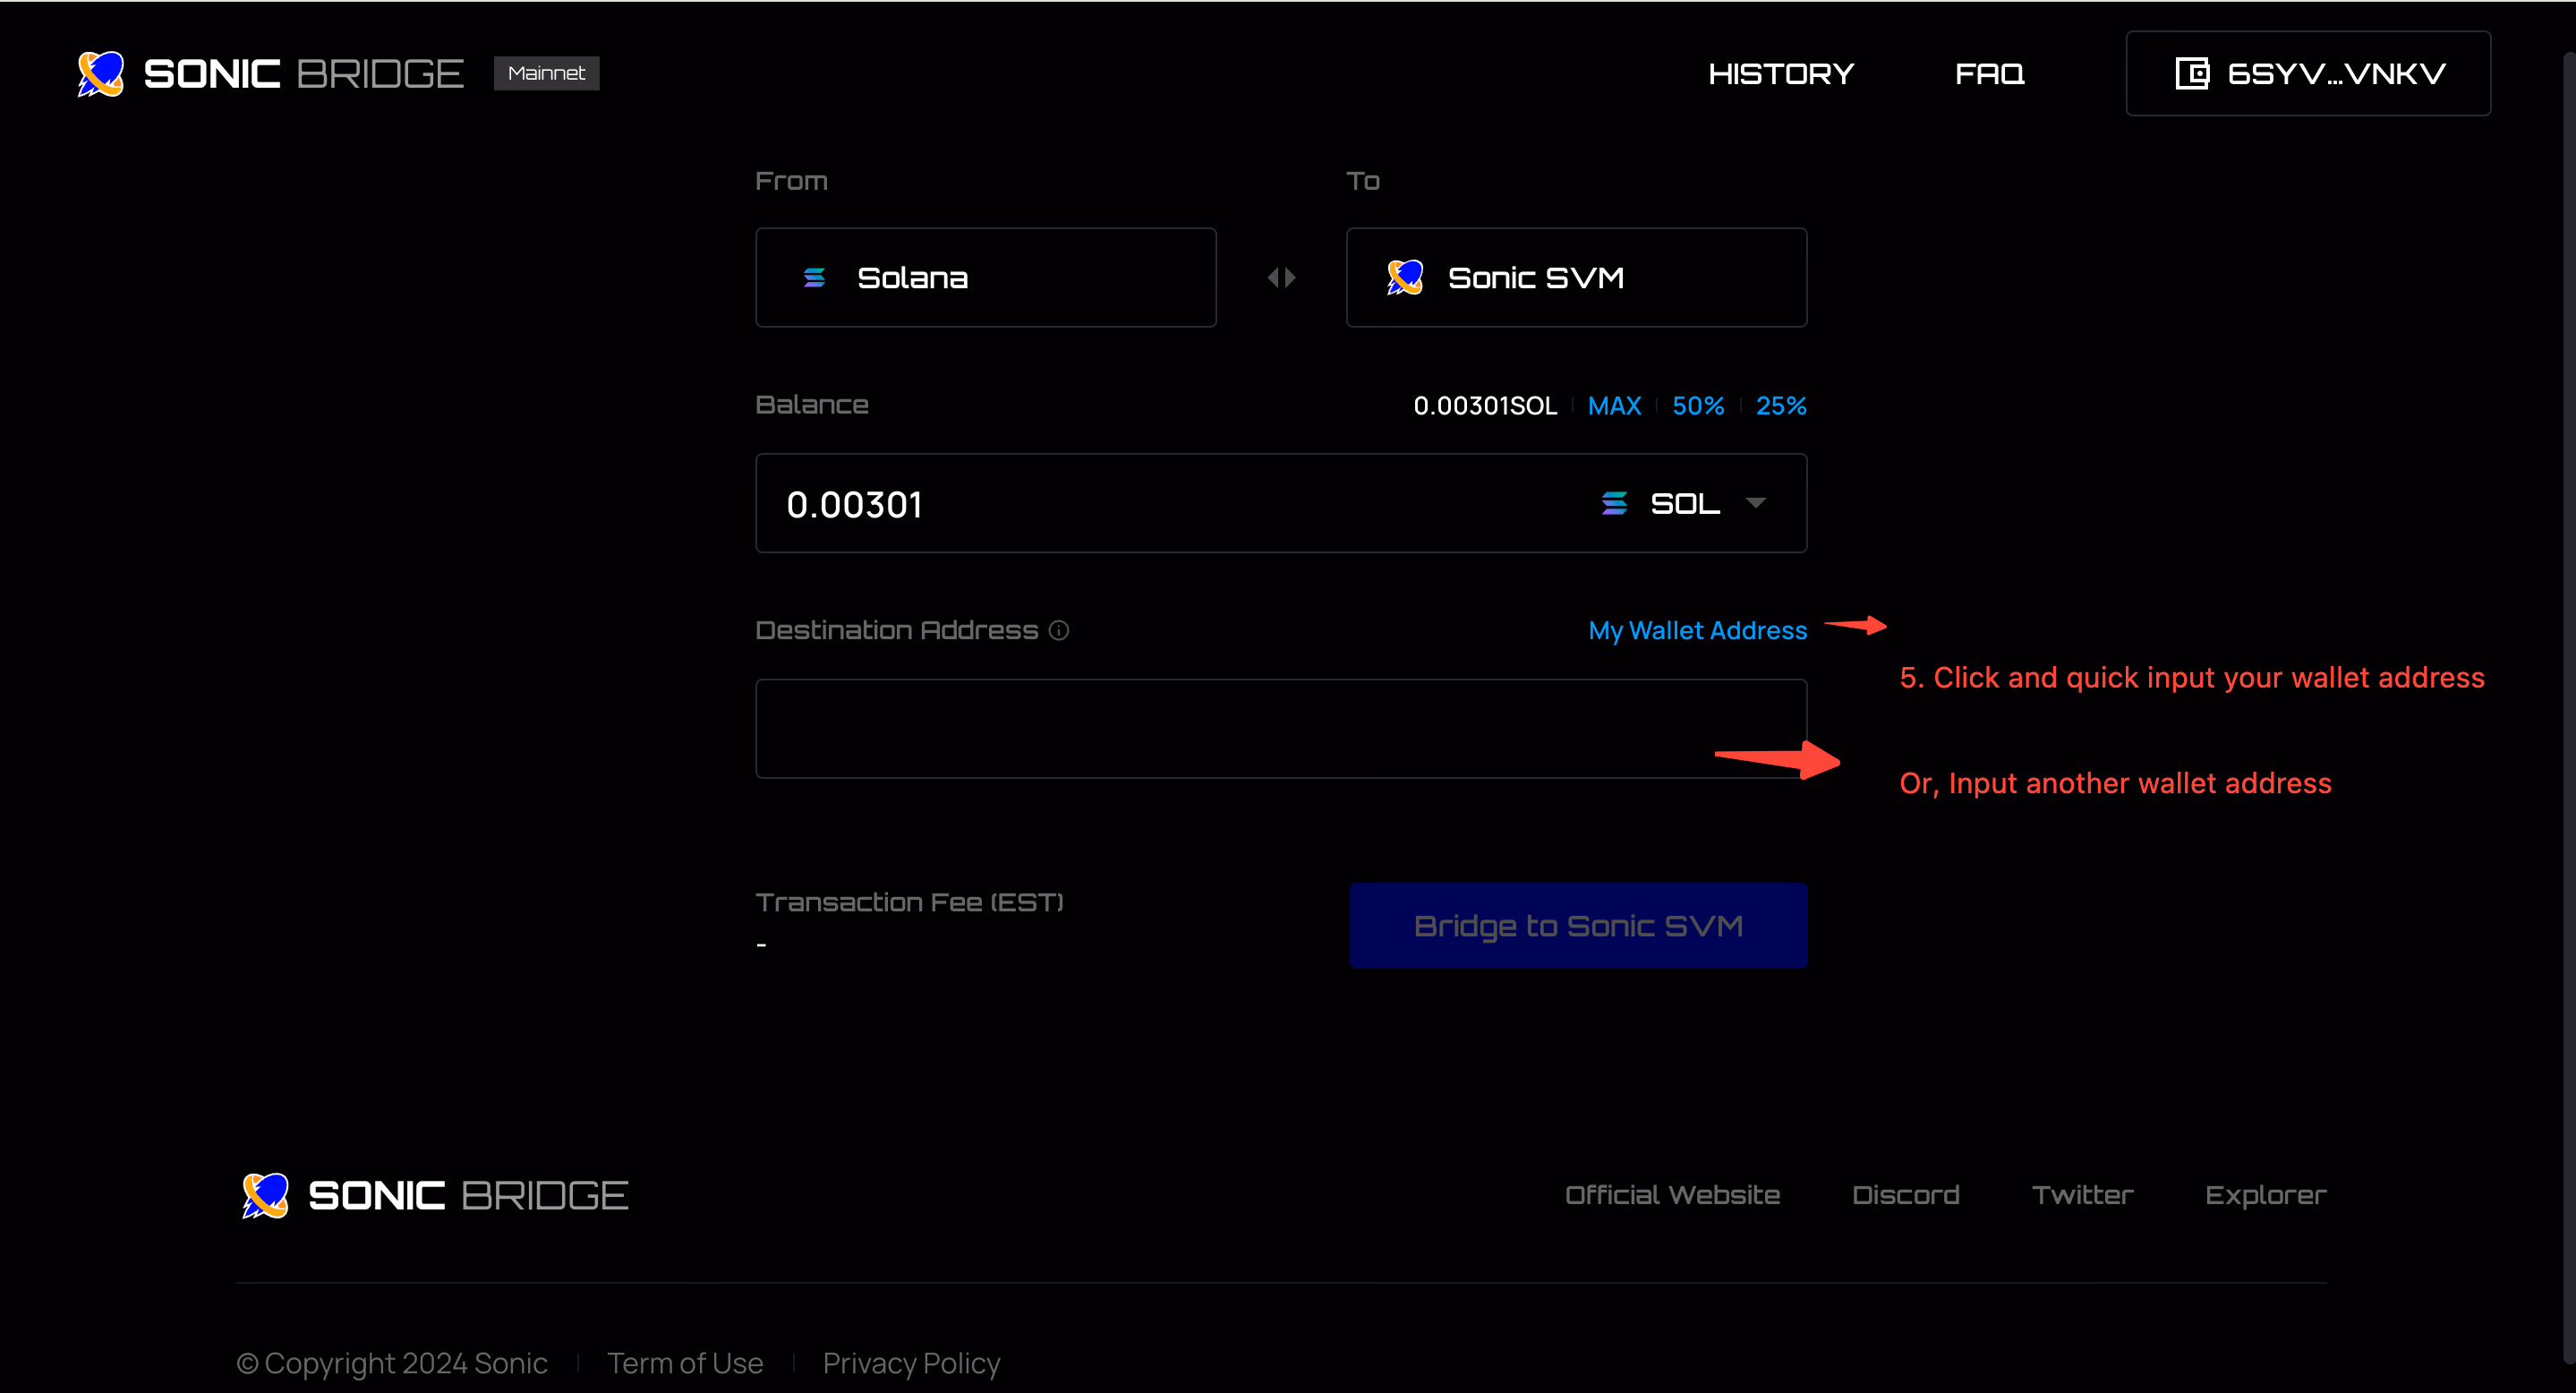This screenshot has height=1393, width=2576.
Task: Click the Destination Address label
Action: pos(896,630)
